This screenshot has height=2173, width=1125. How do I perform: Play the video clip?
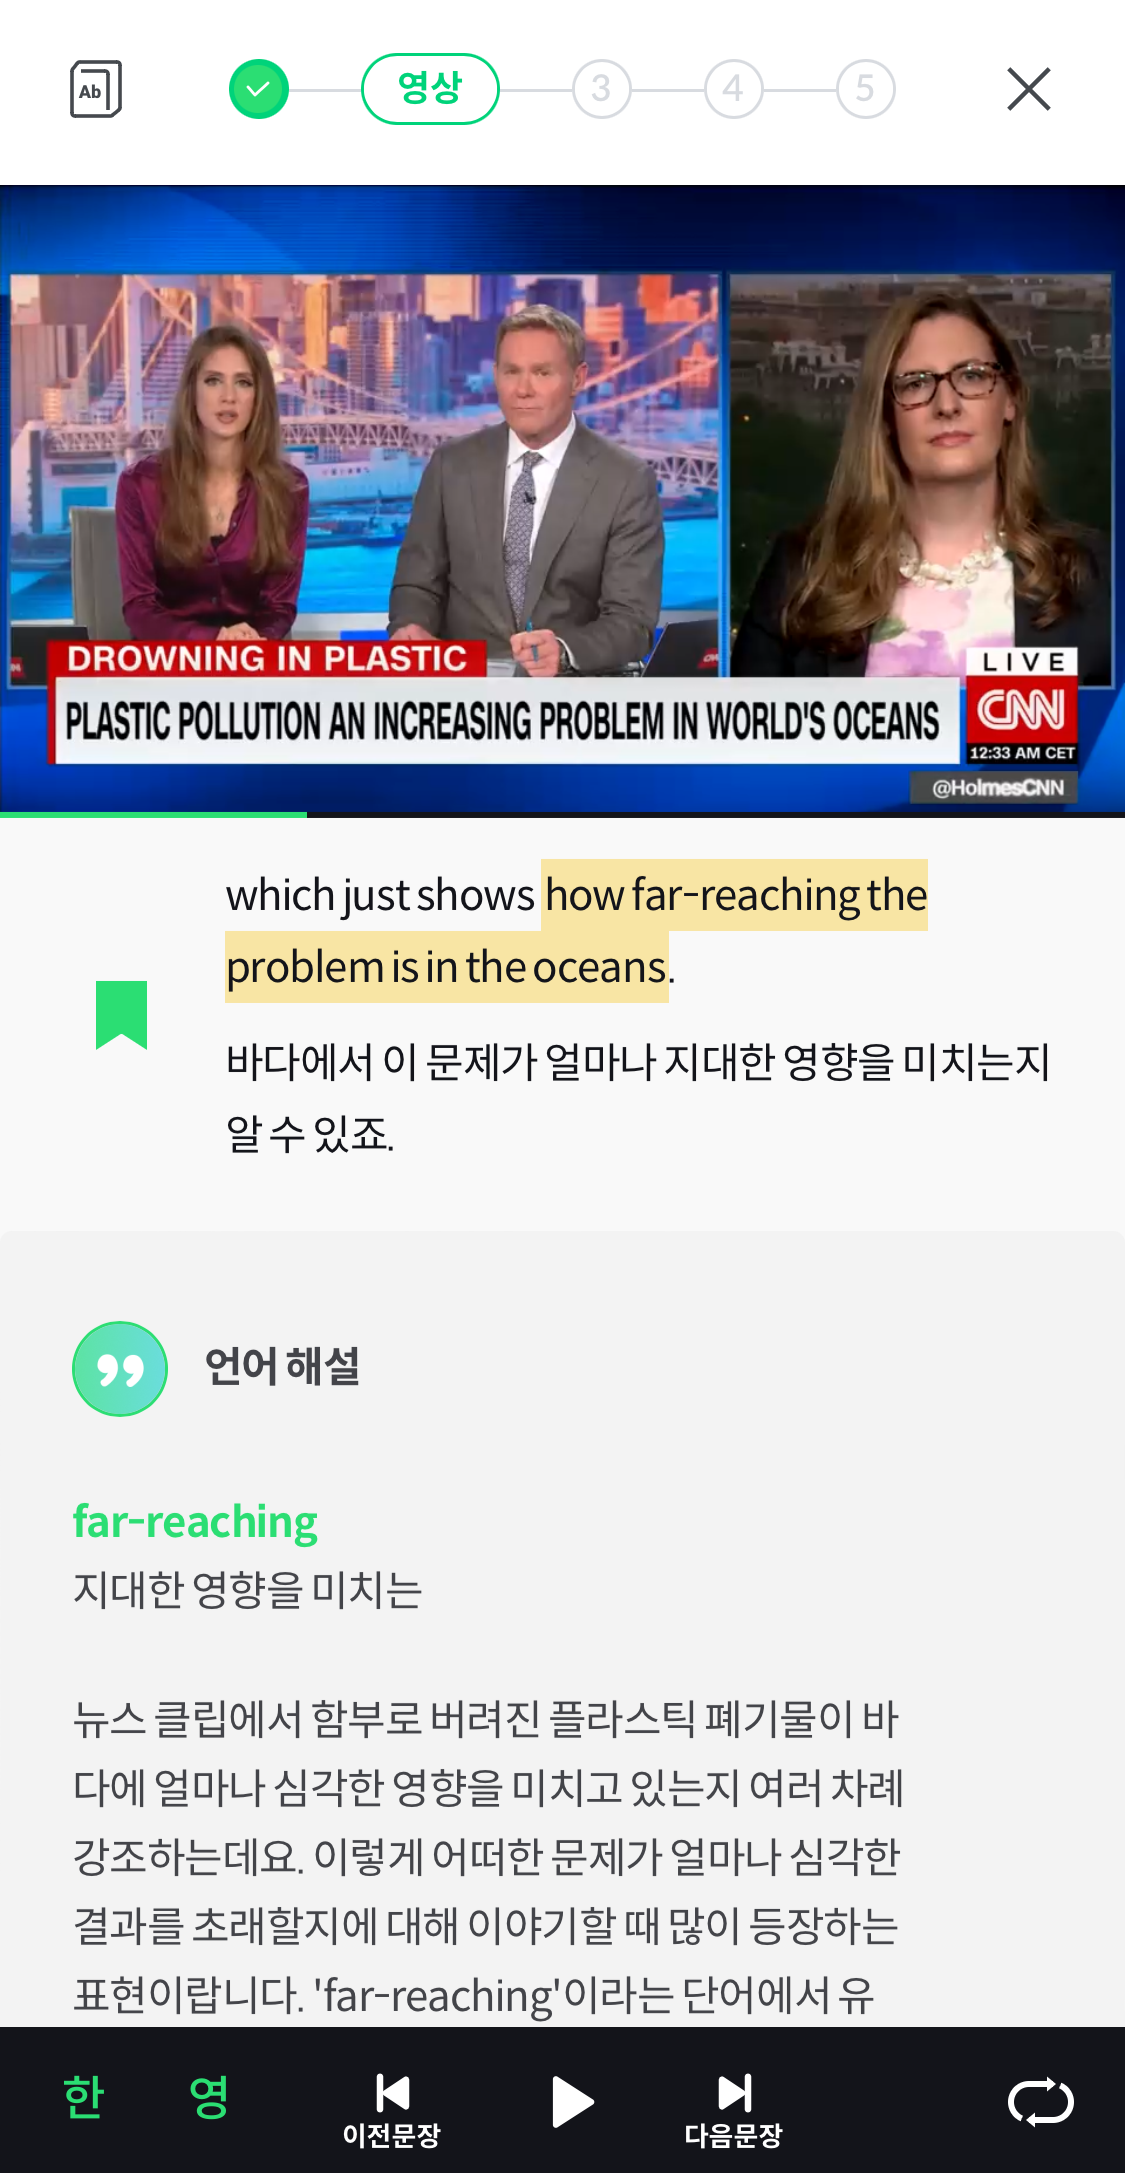coord(572,2101)
